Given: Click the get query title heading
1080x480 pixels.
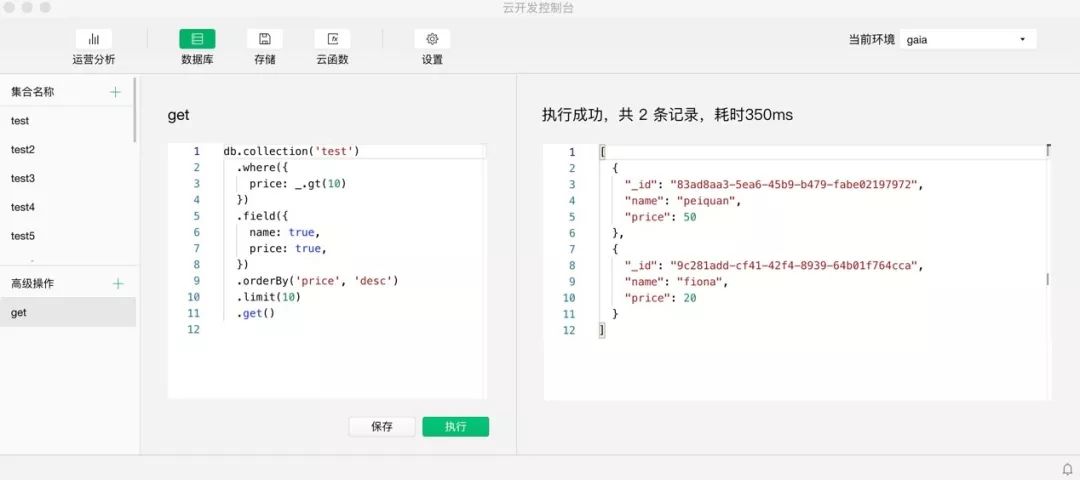Looking at the screenshot, I should [x=178, y=115].
